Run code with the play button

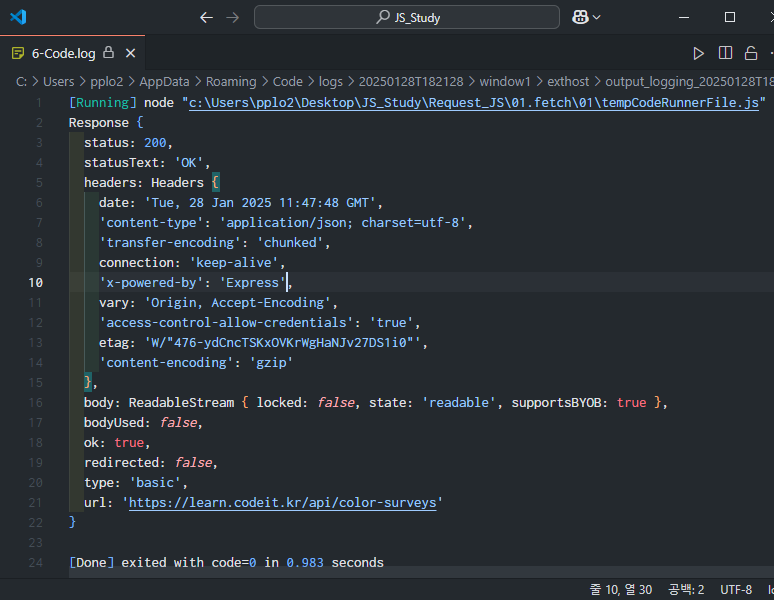698,53
